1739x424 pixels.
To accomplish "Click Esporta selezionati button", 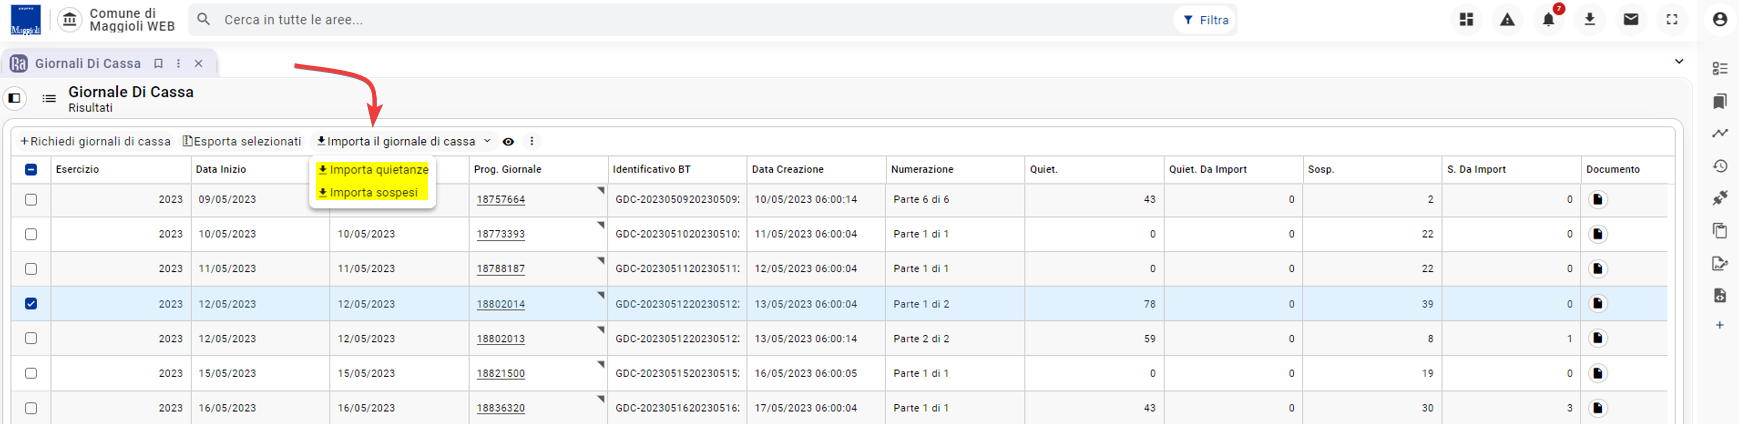I will [x=241, y=142].
